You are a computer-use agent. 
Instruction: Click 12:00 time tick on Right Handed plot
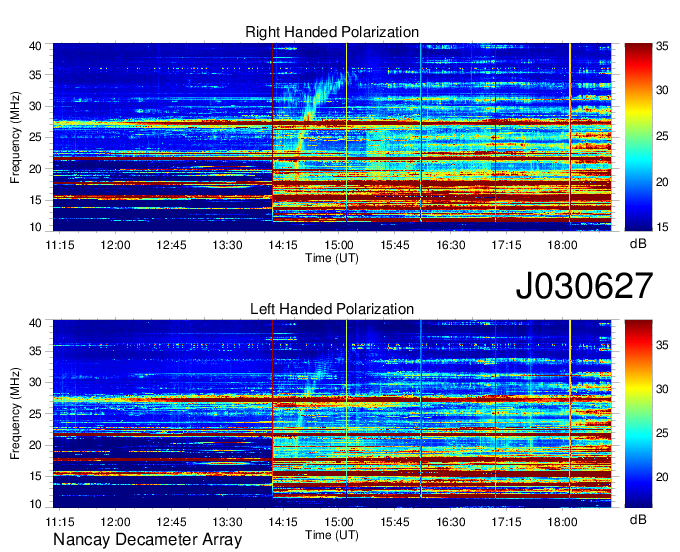[x=115, y=245]
